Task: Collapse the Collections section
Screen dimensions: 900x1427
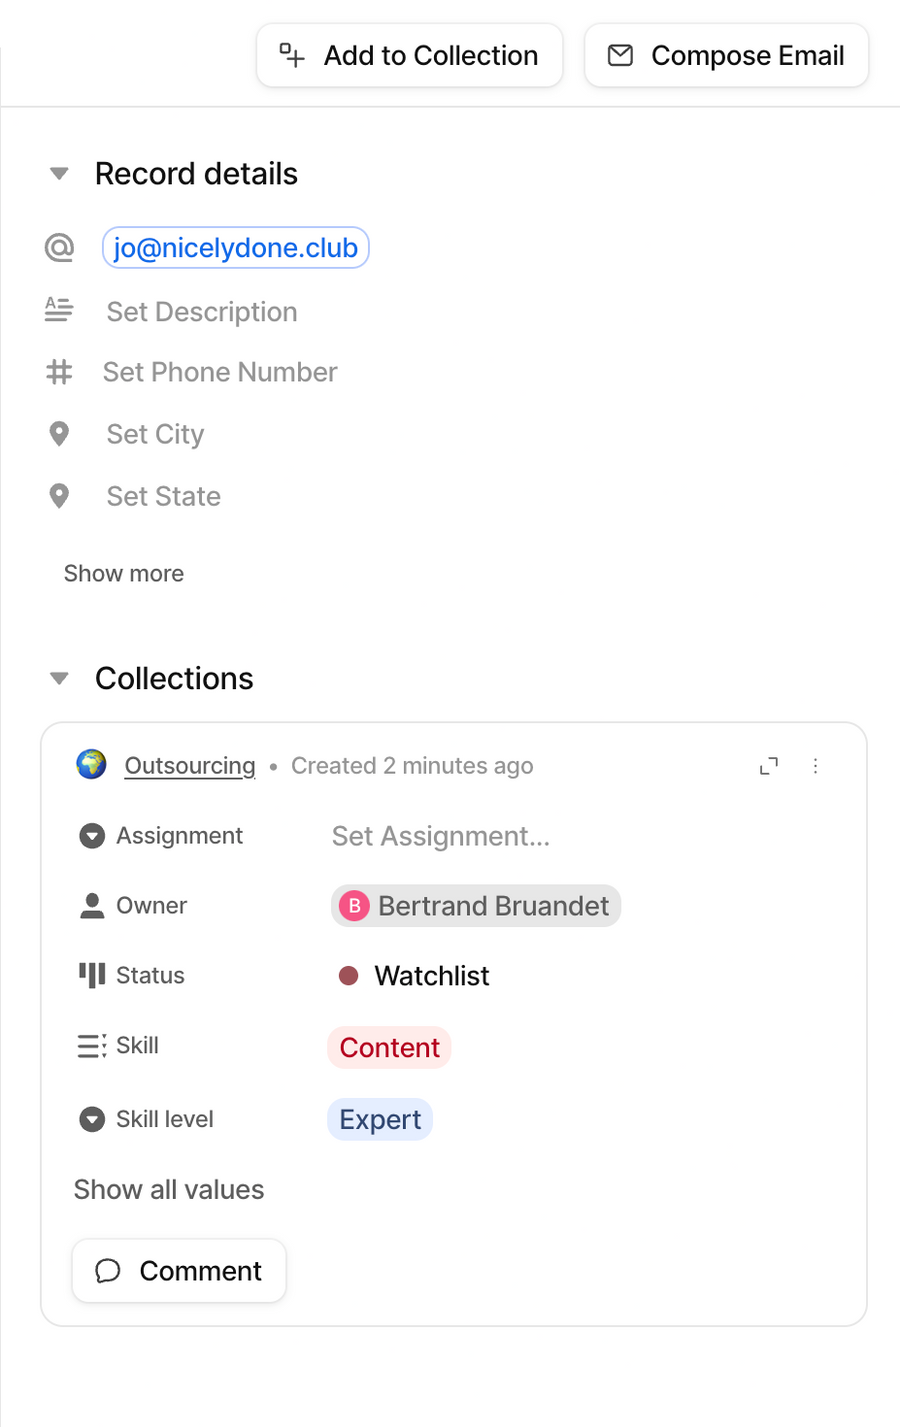Action: tap(59, 678)
